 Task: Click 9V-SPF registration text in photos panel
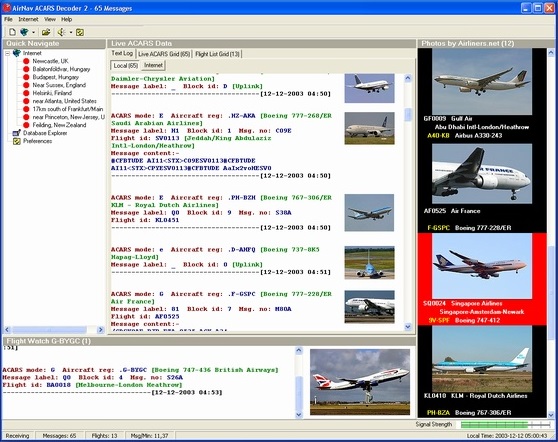point(439,320)
